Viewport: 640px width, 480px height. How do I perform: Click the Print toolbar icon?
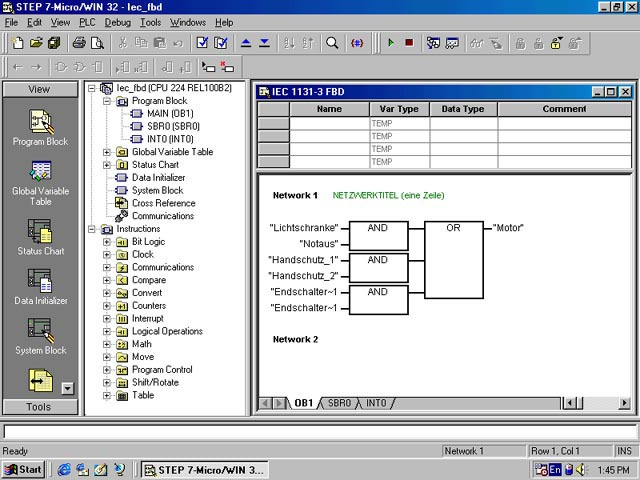79,43
